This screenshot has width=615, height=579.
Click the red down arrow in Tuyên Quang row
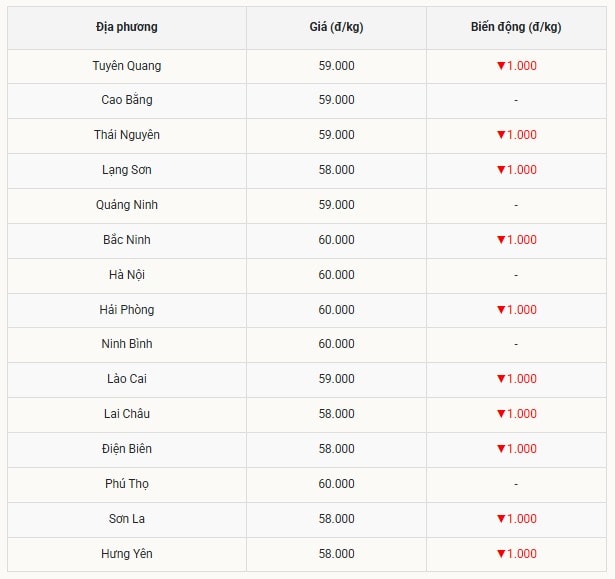click(x=501, y=66)
